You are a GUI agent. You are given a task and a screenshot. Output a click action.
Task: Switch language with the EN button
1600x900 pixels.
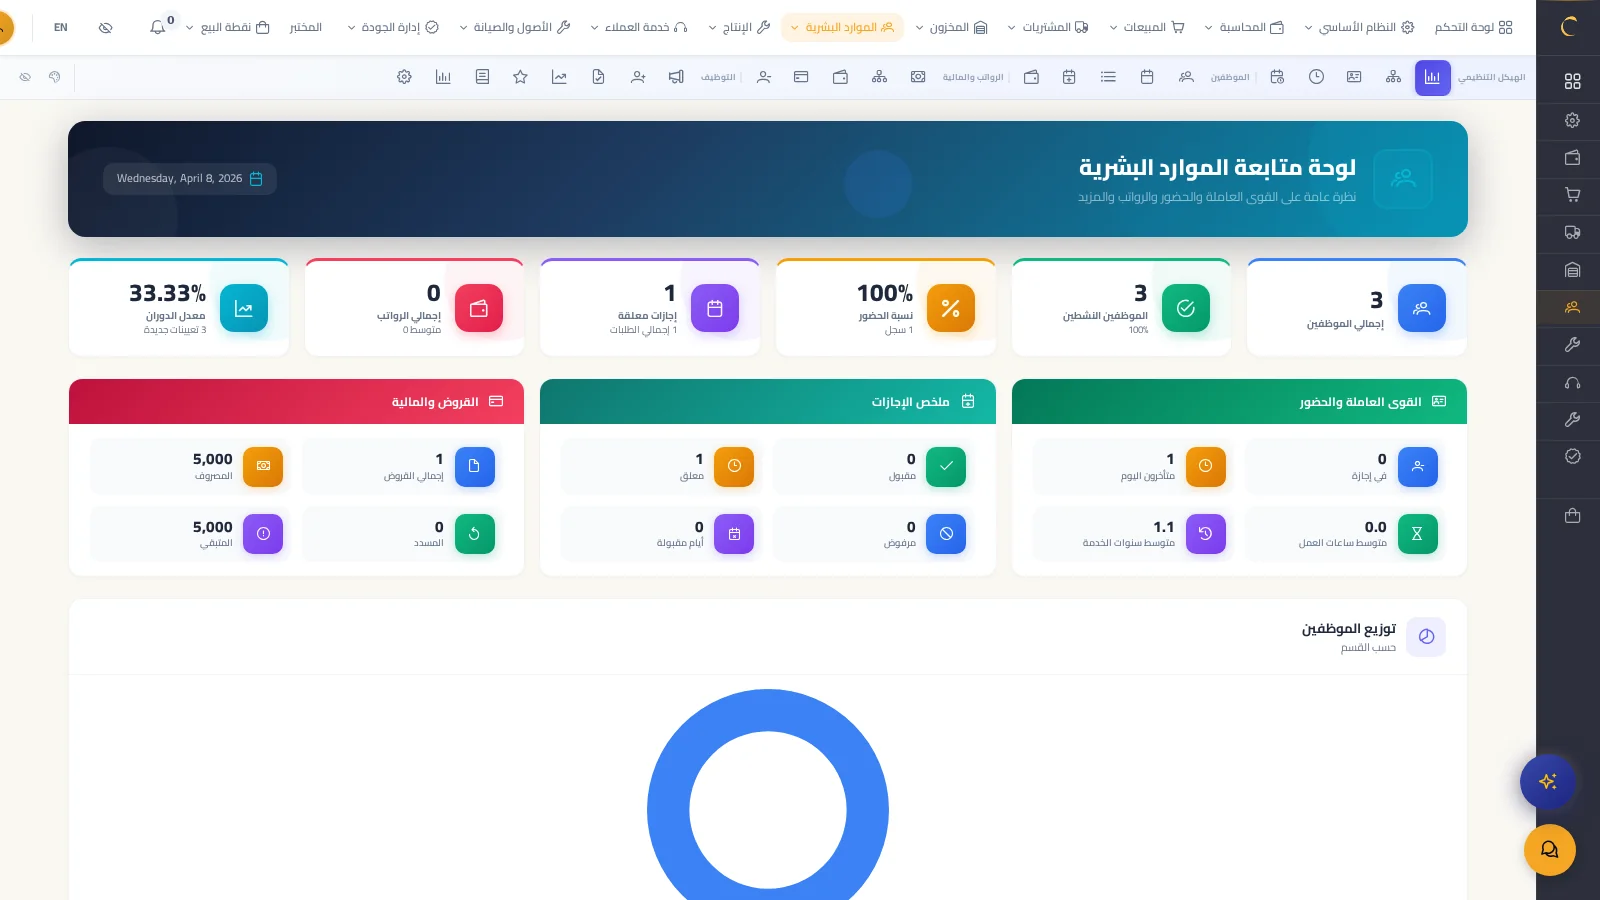pos(61,27)
